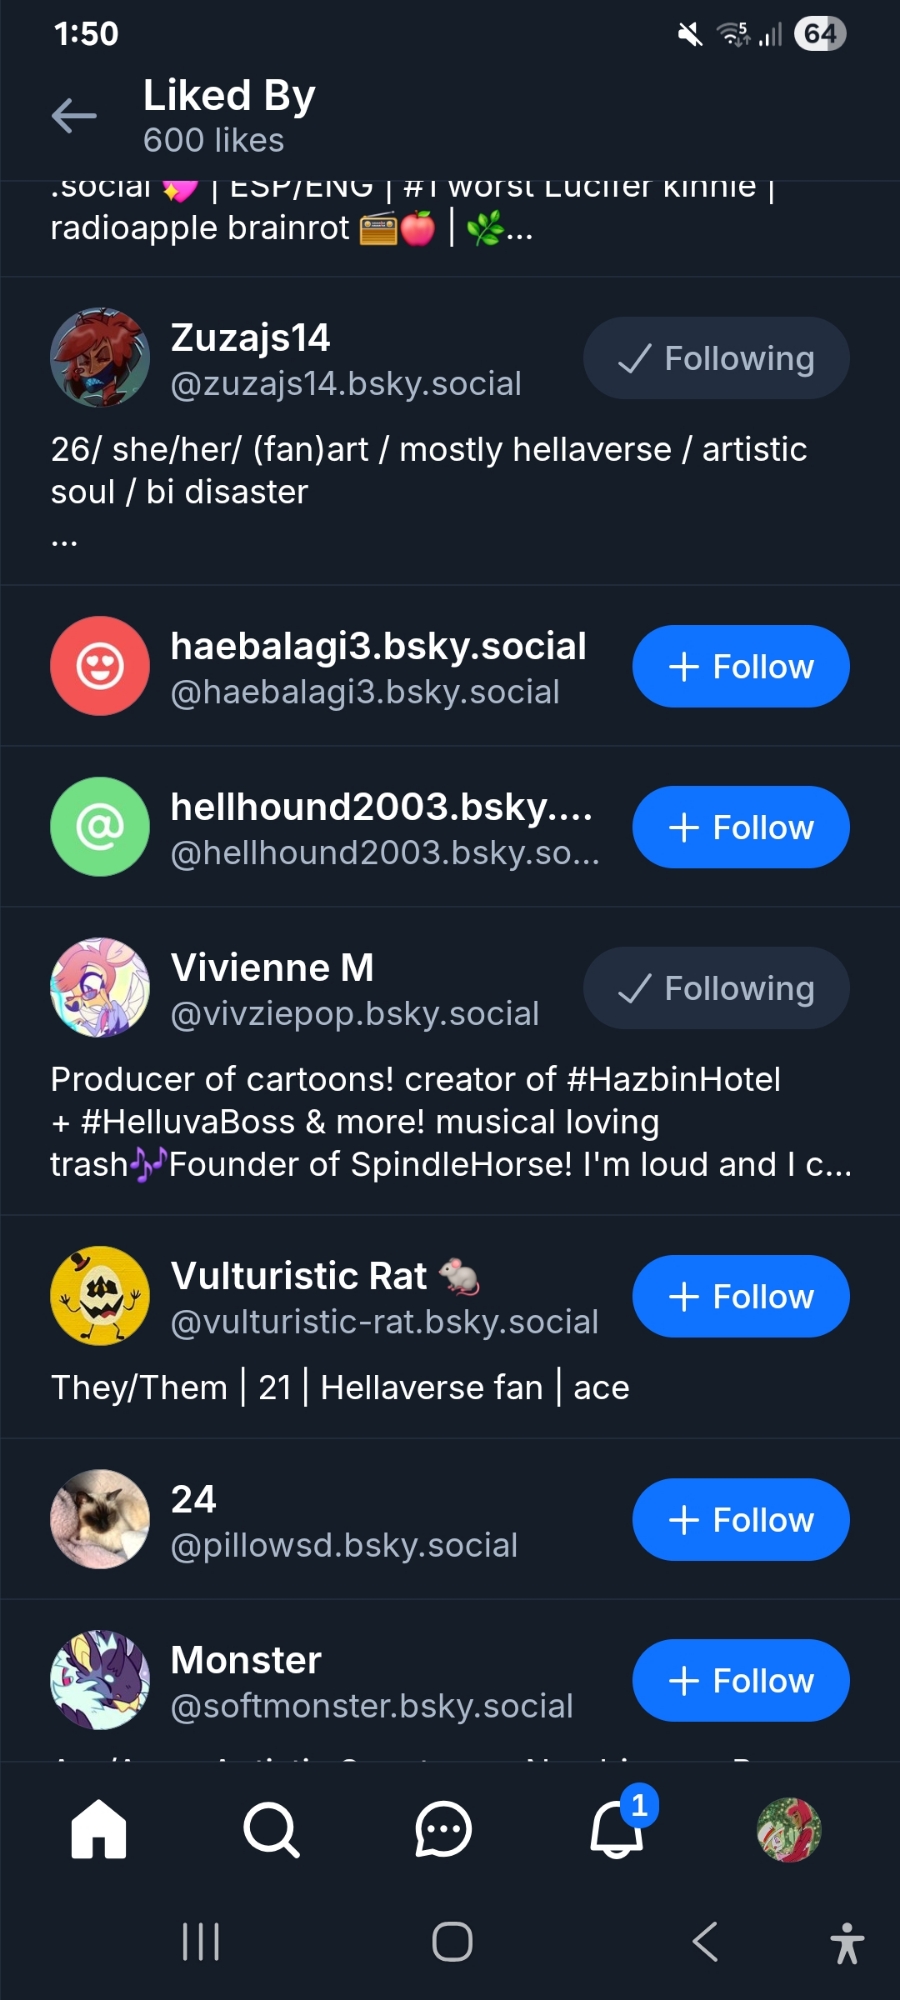Open the Chat messages tab
Image resolution: width=900 pixels, height=2000 pixels.
coord(443,1830)
